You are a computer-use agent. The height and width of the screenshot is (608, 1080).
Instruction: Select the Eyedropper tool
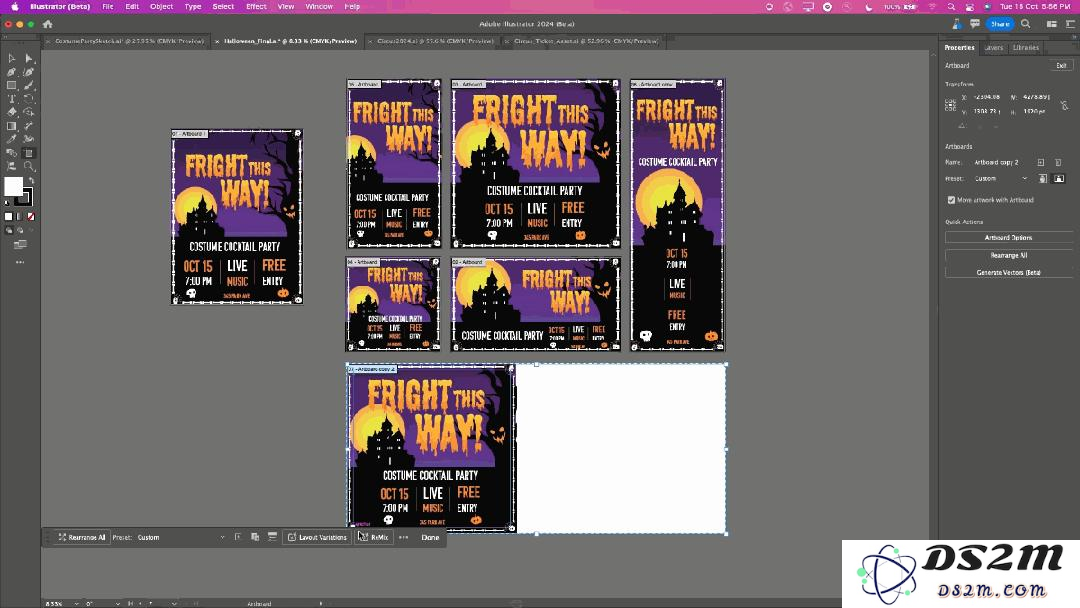pos(12,139)
